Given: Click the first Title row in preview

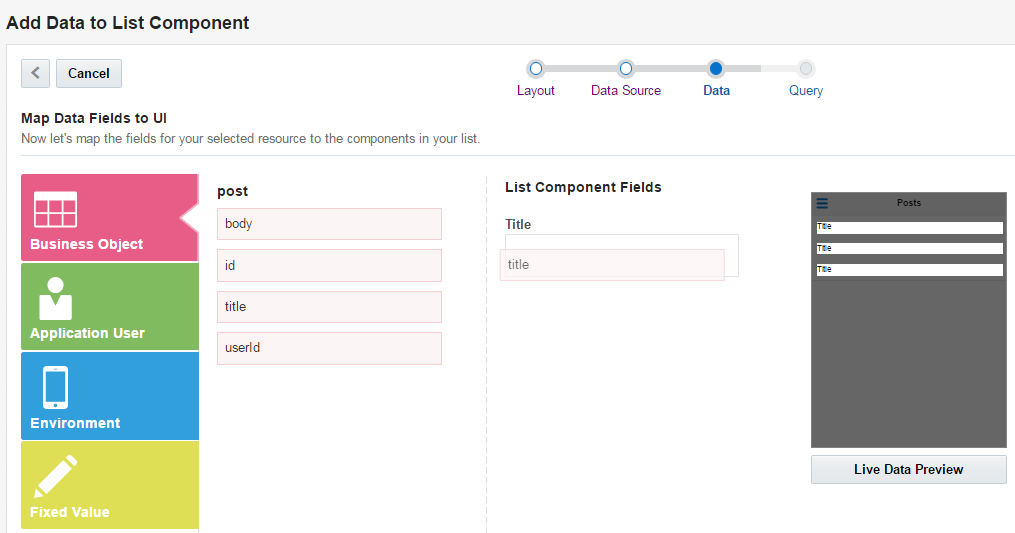Looking at the screenshot, I should pos(909,227).
